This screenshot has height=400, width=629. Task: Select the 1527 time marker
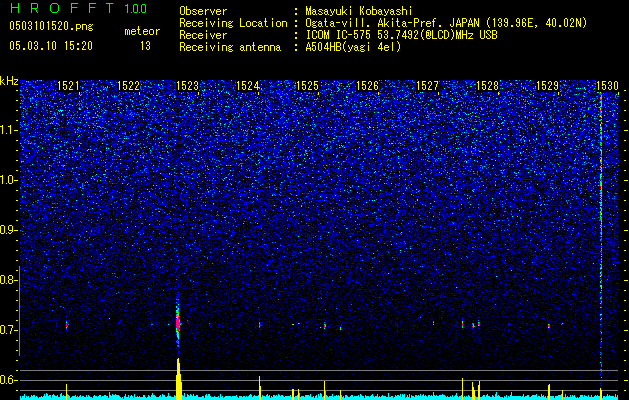click(427, 86)
